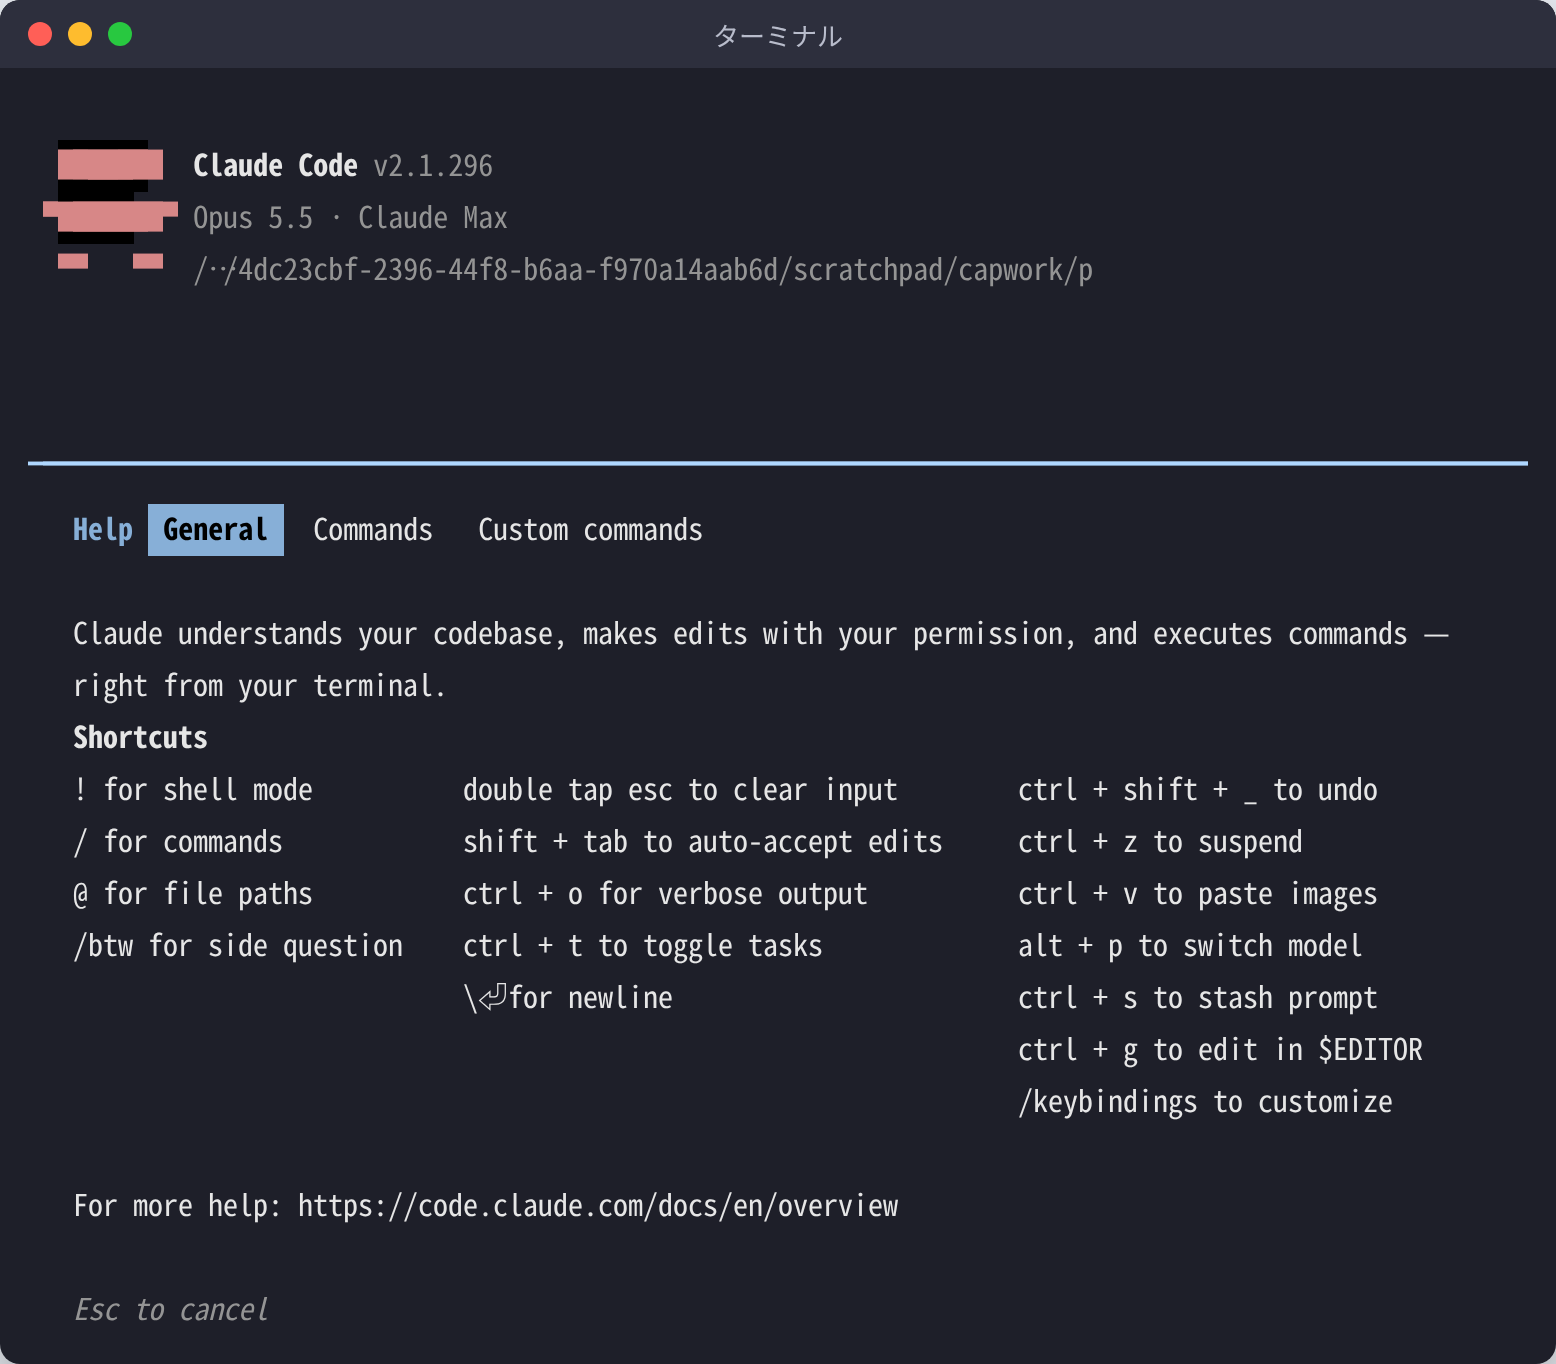Click '/keybindings to customize'
Image resolution: width=1556 pixels, height=1364 pixels.
pos(1205,1102)
